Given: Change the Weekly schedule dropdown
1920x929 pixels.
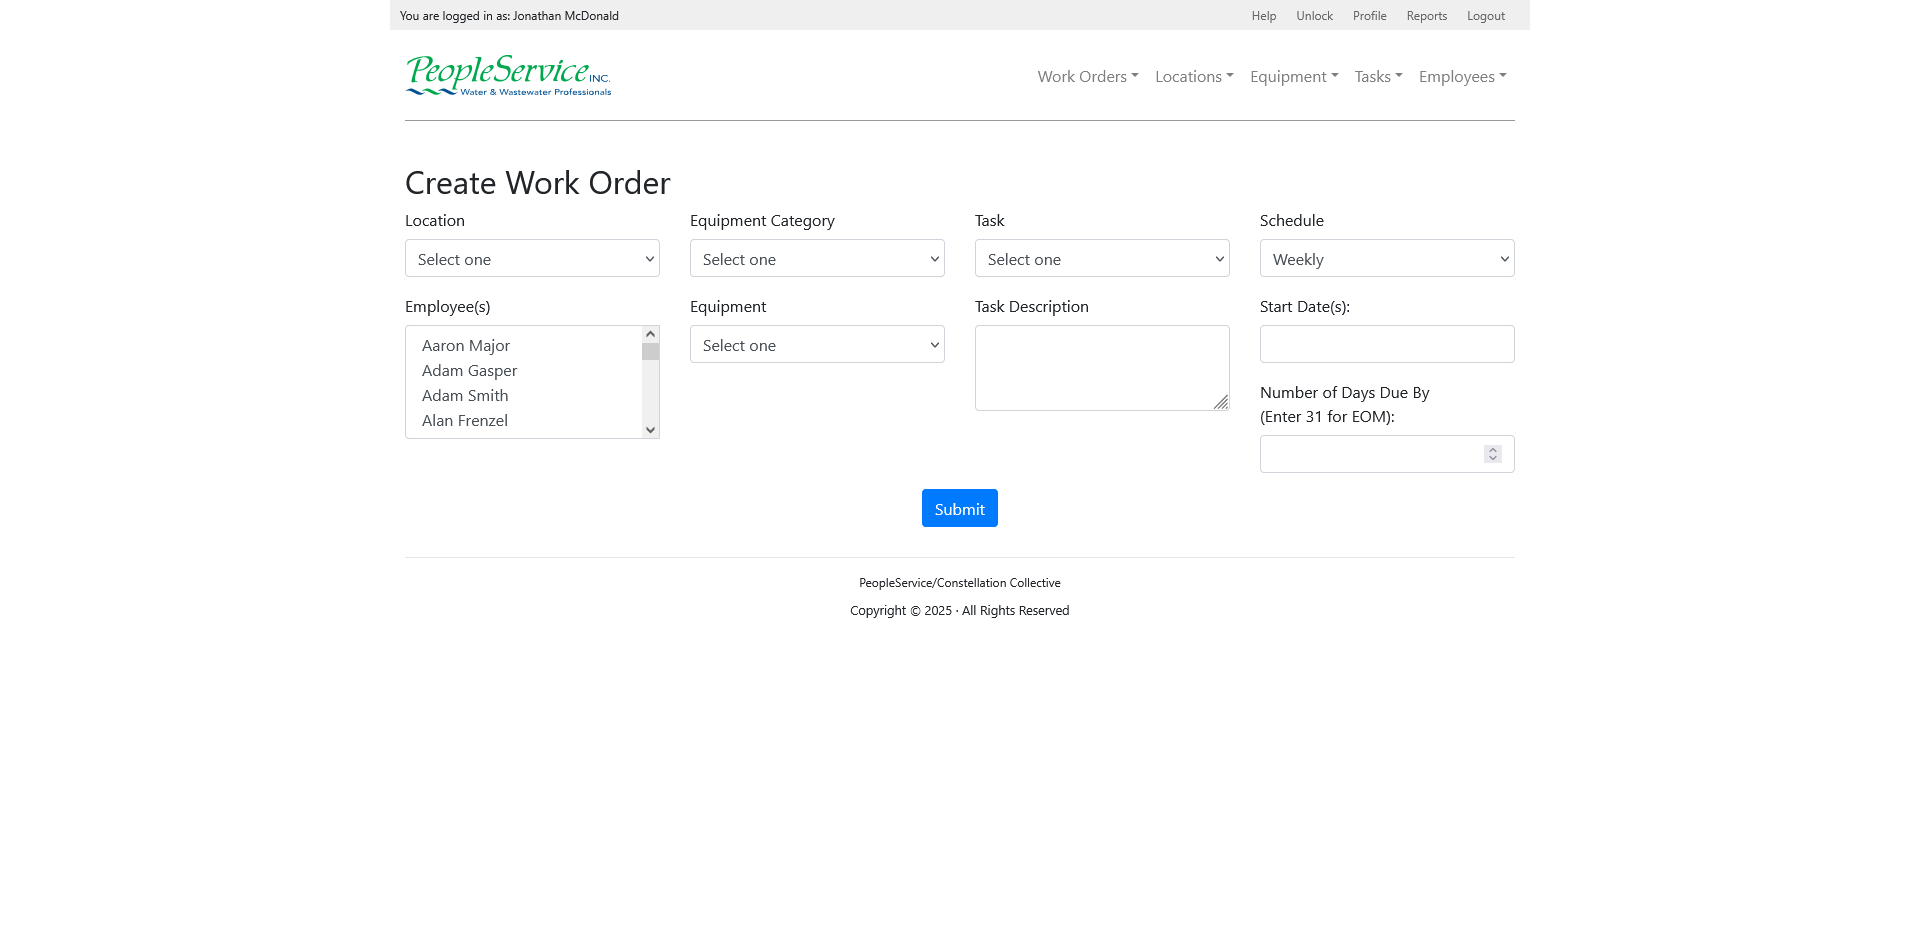Looking at the screenshot, I should click(x=1387, y=259).
